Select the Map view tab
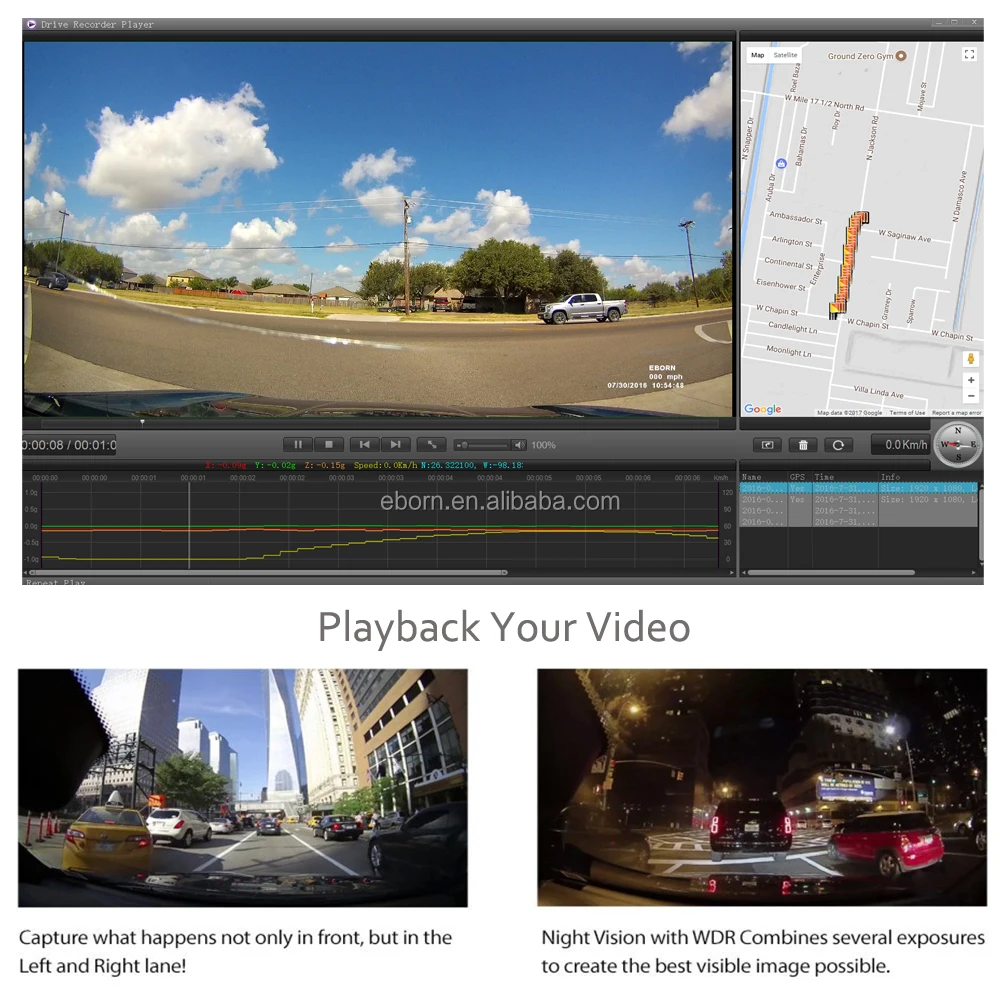 click(757, 55)
